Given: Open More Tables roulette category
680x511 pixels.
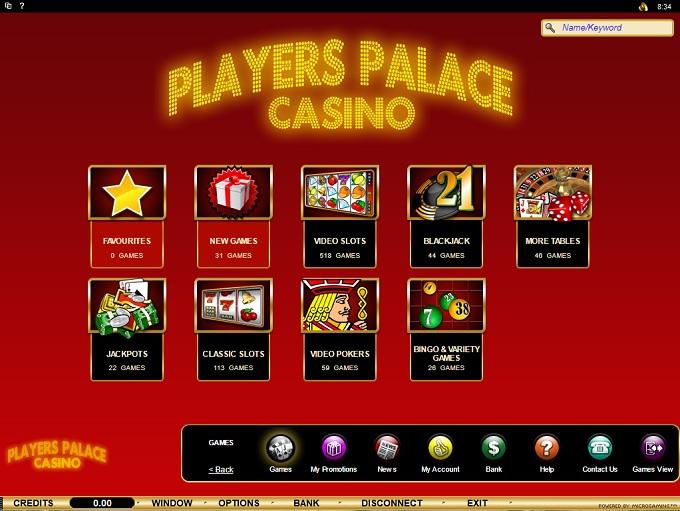Looking at the screenshot, I should 553,216.
